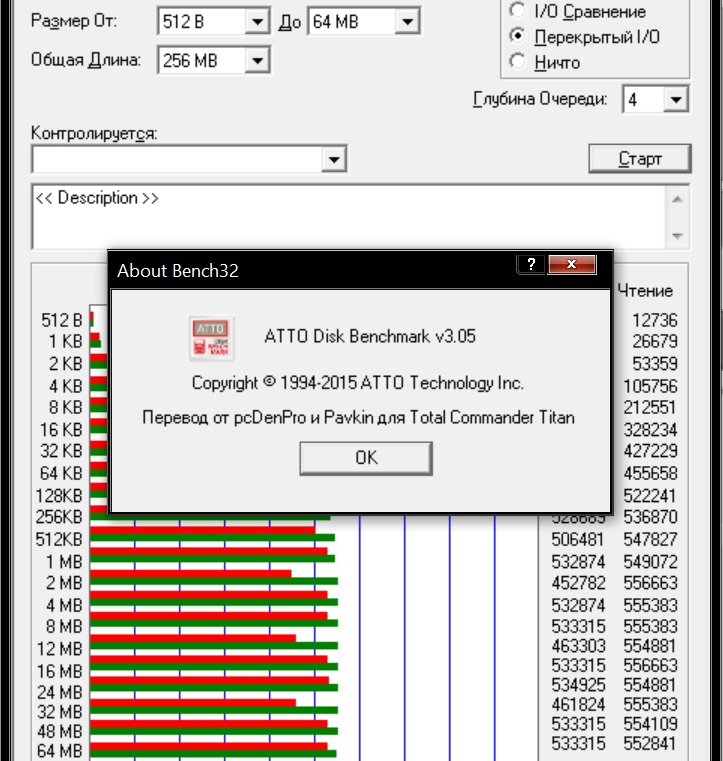Click write value 506481 for 512KB
Image resolution: width=723 pixels, height=761 pixels.
(578, 539)
